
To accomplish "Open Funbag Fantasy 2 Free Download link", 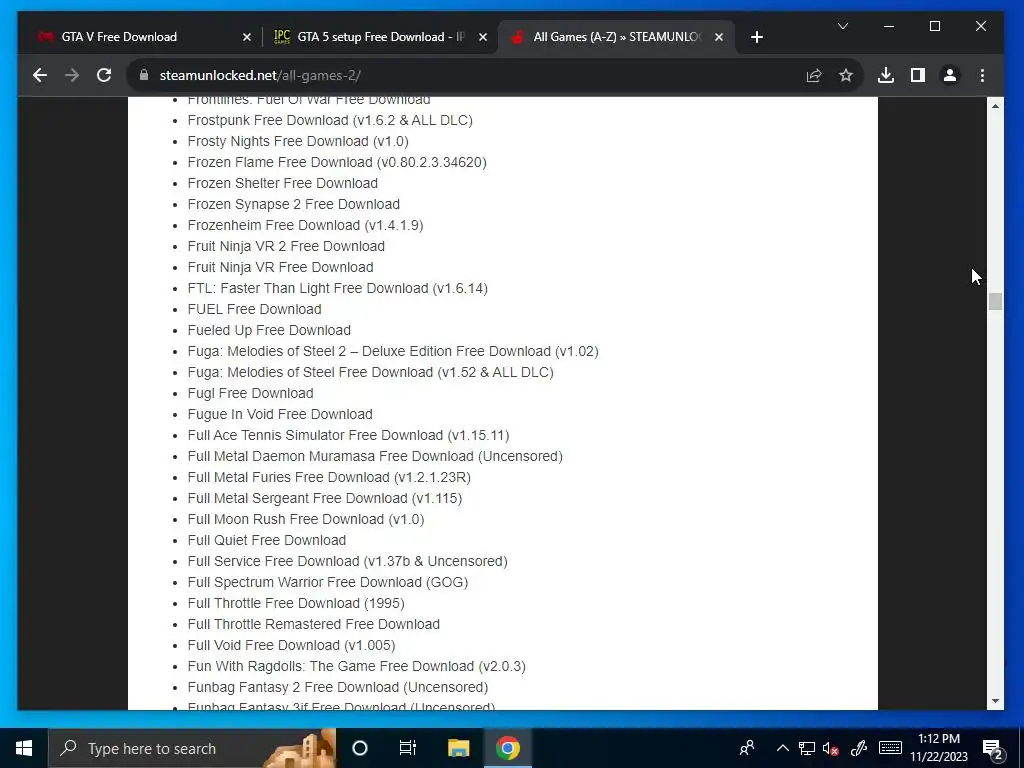I will tap(338, 687).
